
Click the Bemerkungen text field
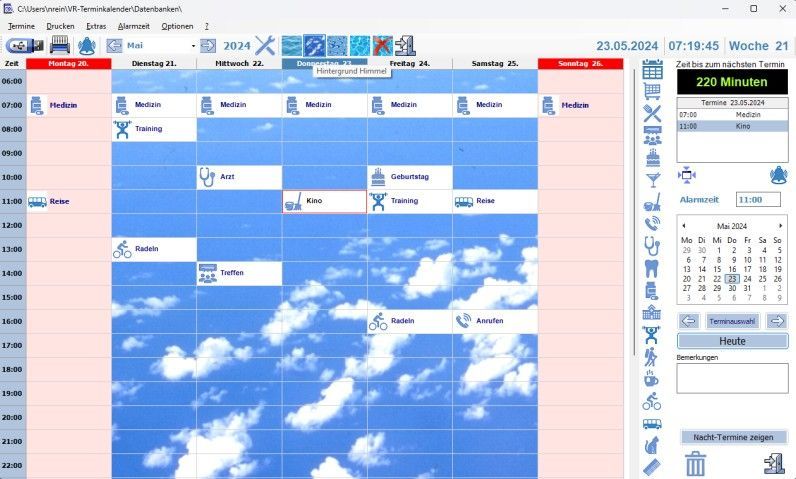(732, 377)
